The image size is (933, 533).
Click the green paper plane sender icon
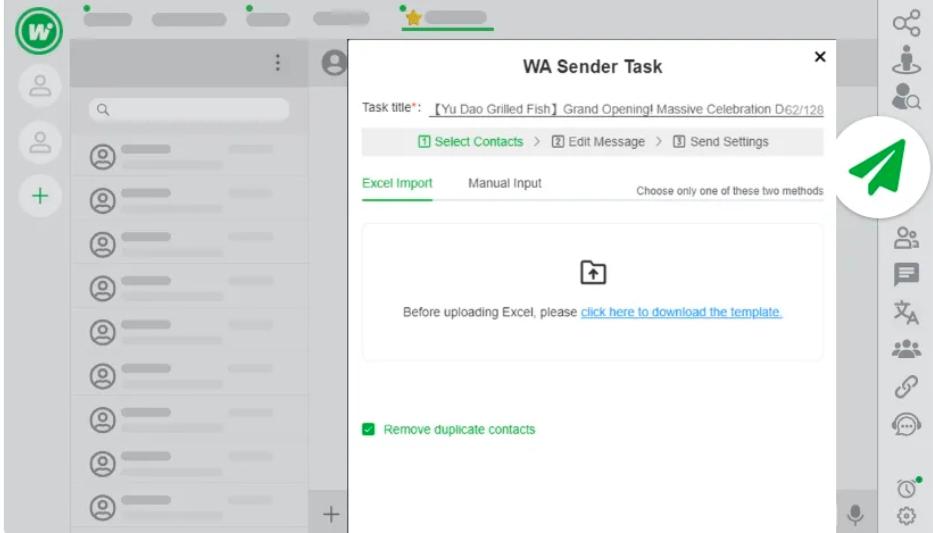(877, 167)
